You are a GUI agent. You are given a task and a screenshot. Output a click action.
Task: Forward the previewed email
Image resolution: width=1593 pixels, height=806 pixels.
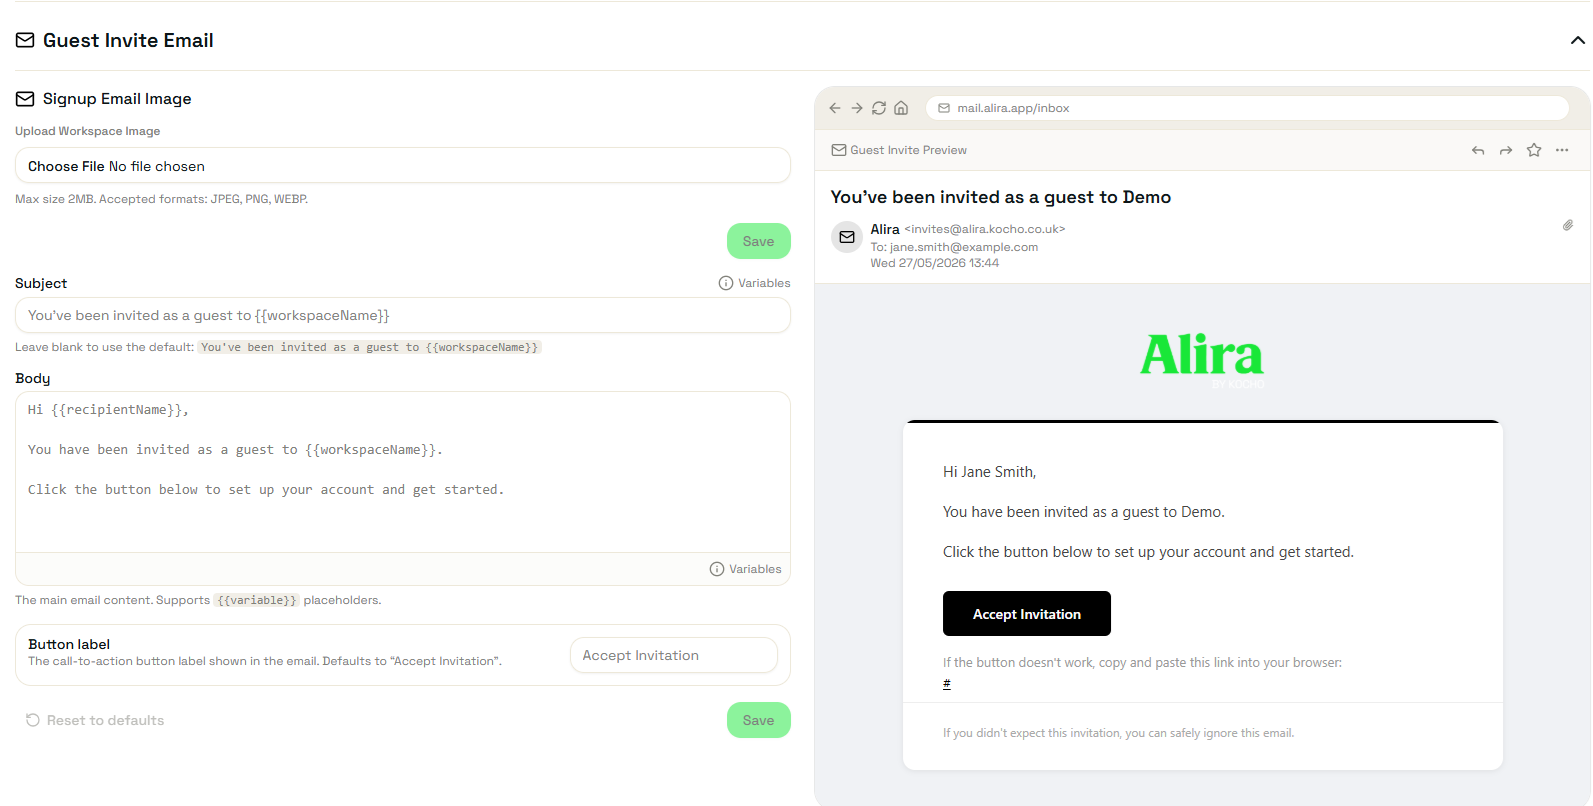click(x=1506, y=150)
